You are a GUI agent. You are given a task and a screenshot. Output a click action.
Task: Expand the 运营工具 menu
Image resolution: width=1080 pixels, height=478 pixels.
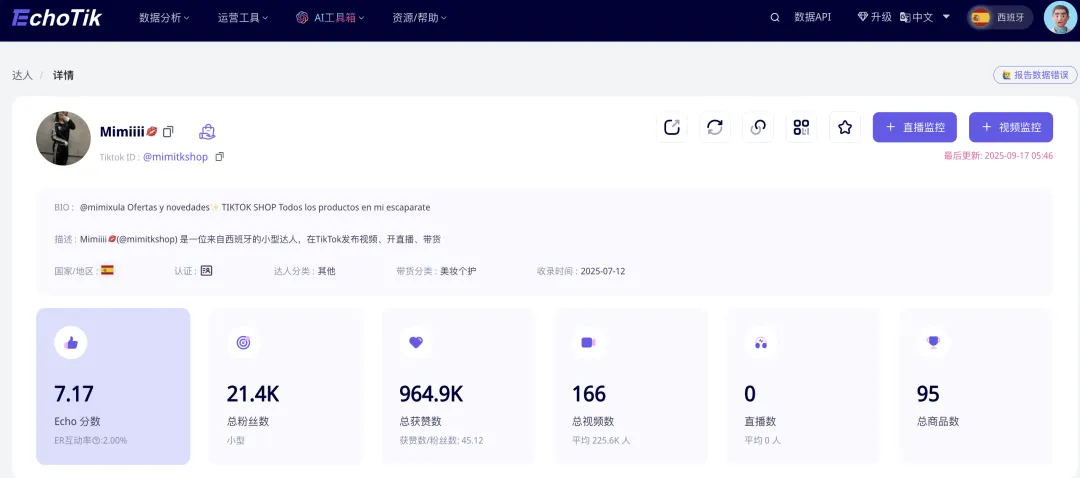[243, 18]
